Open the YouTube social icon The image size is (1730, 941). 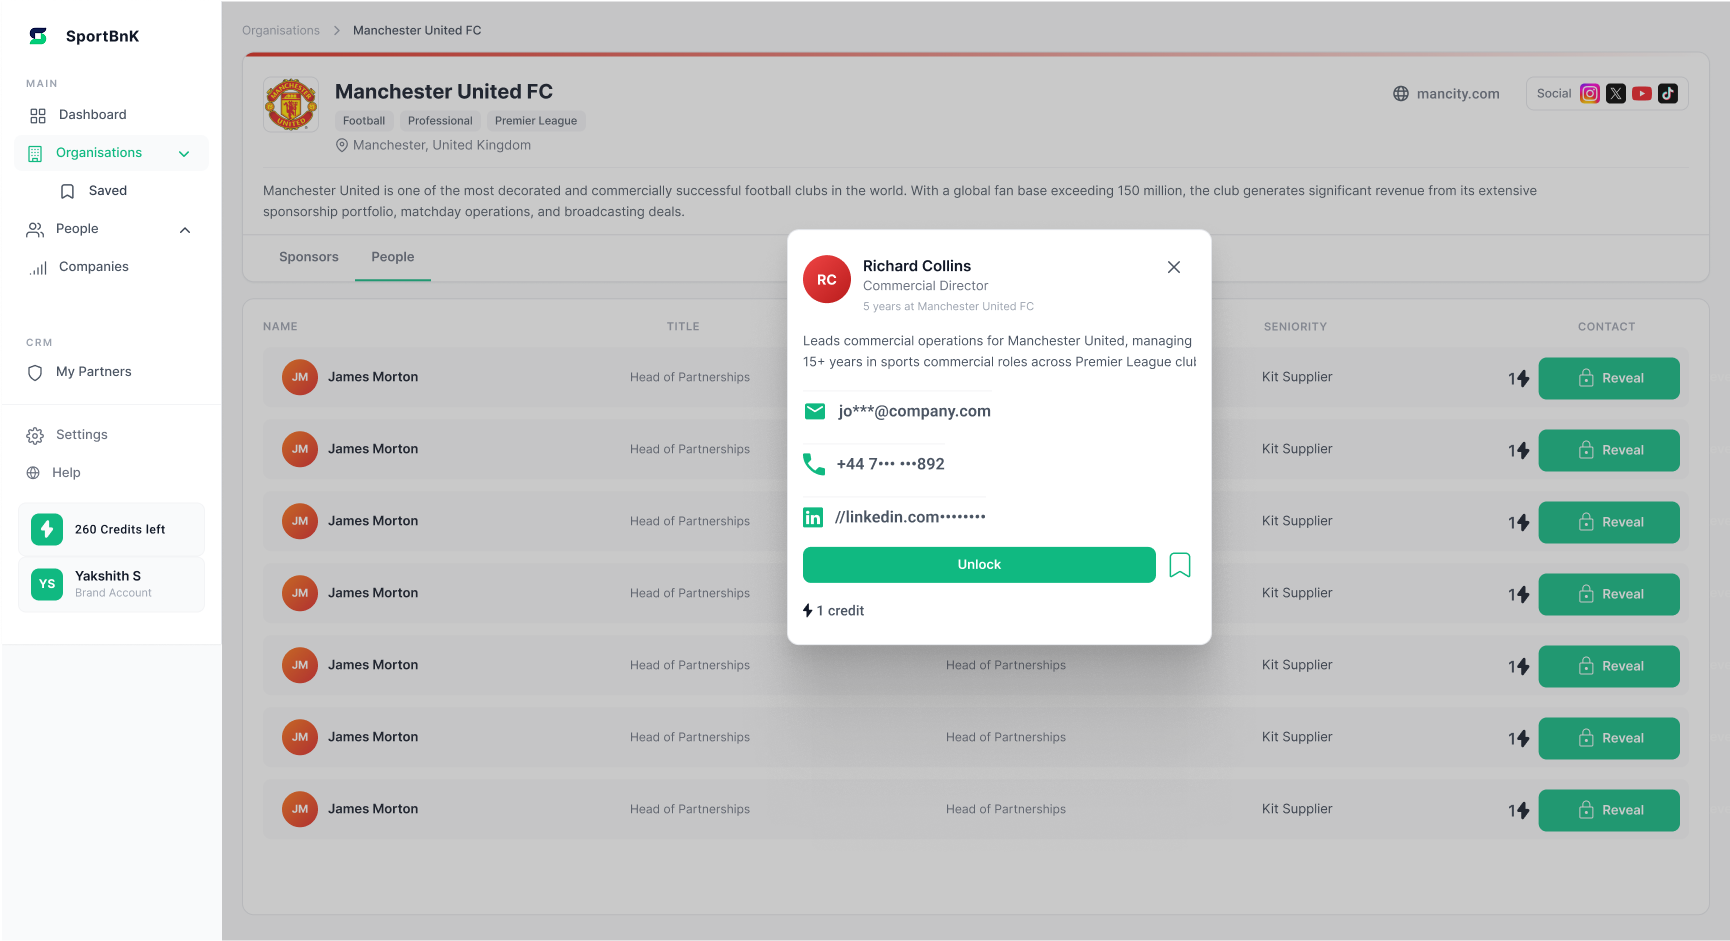click(x=1642, y=93)
